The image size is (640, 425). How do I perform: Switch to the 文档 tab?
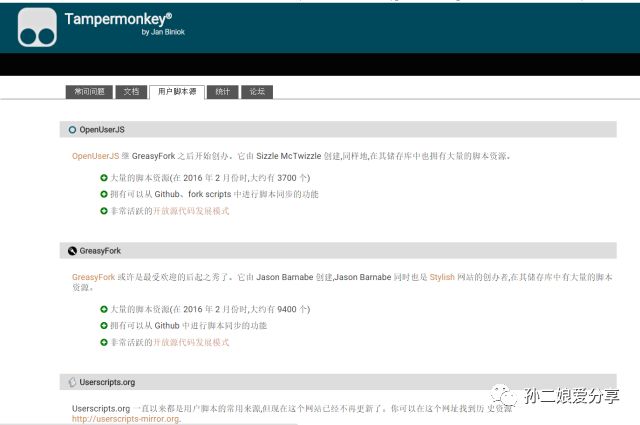(x=131, y=92)
